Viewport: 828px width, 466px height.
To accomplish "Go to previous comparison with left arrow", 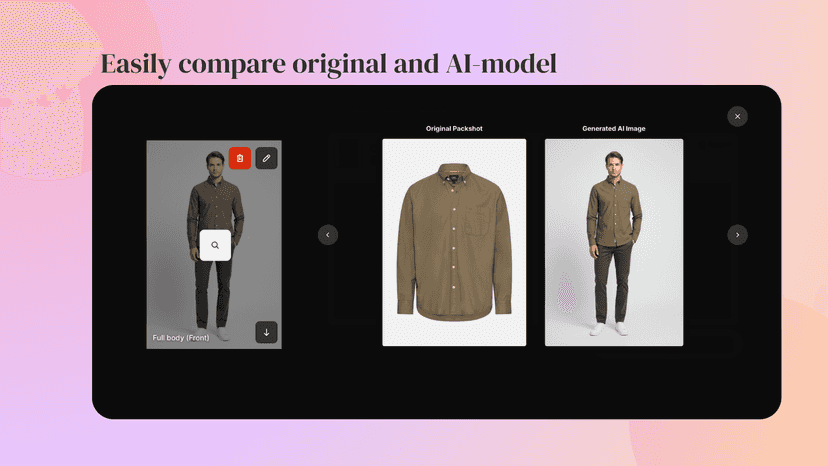I will point(328,235).
